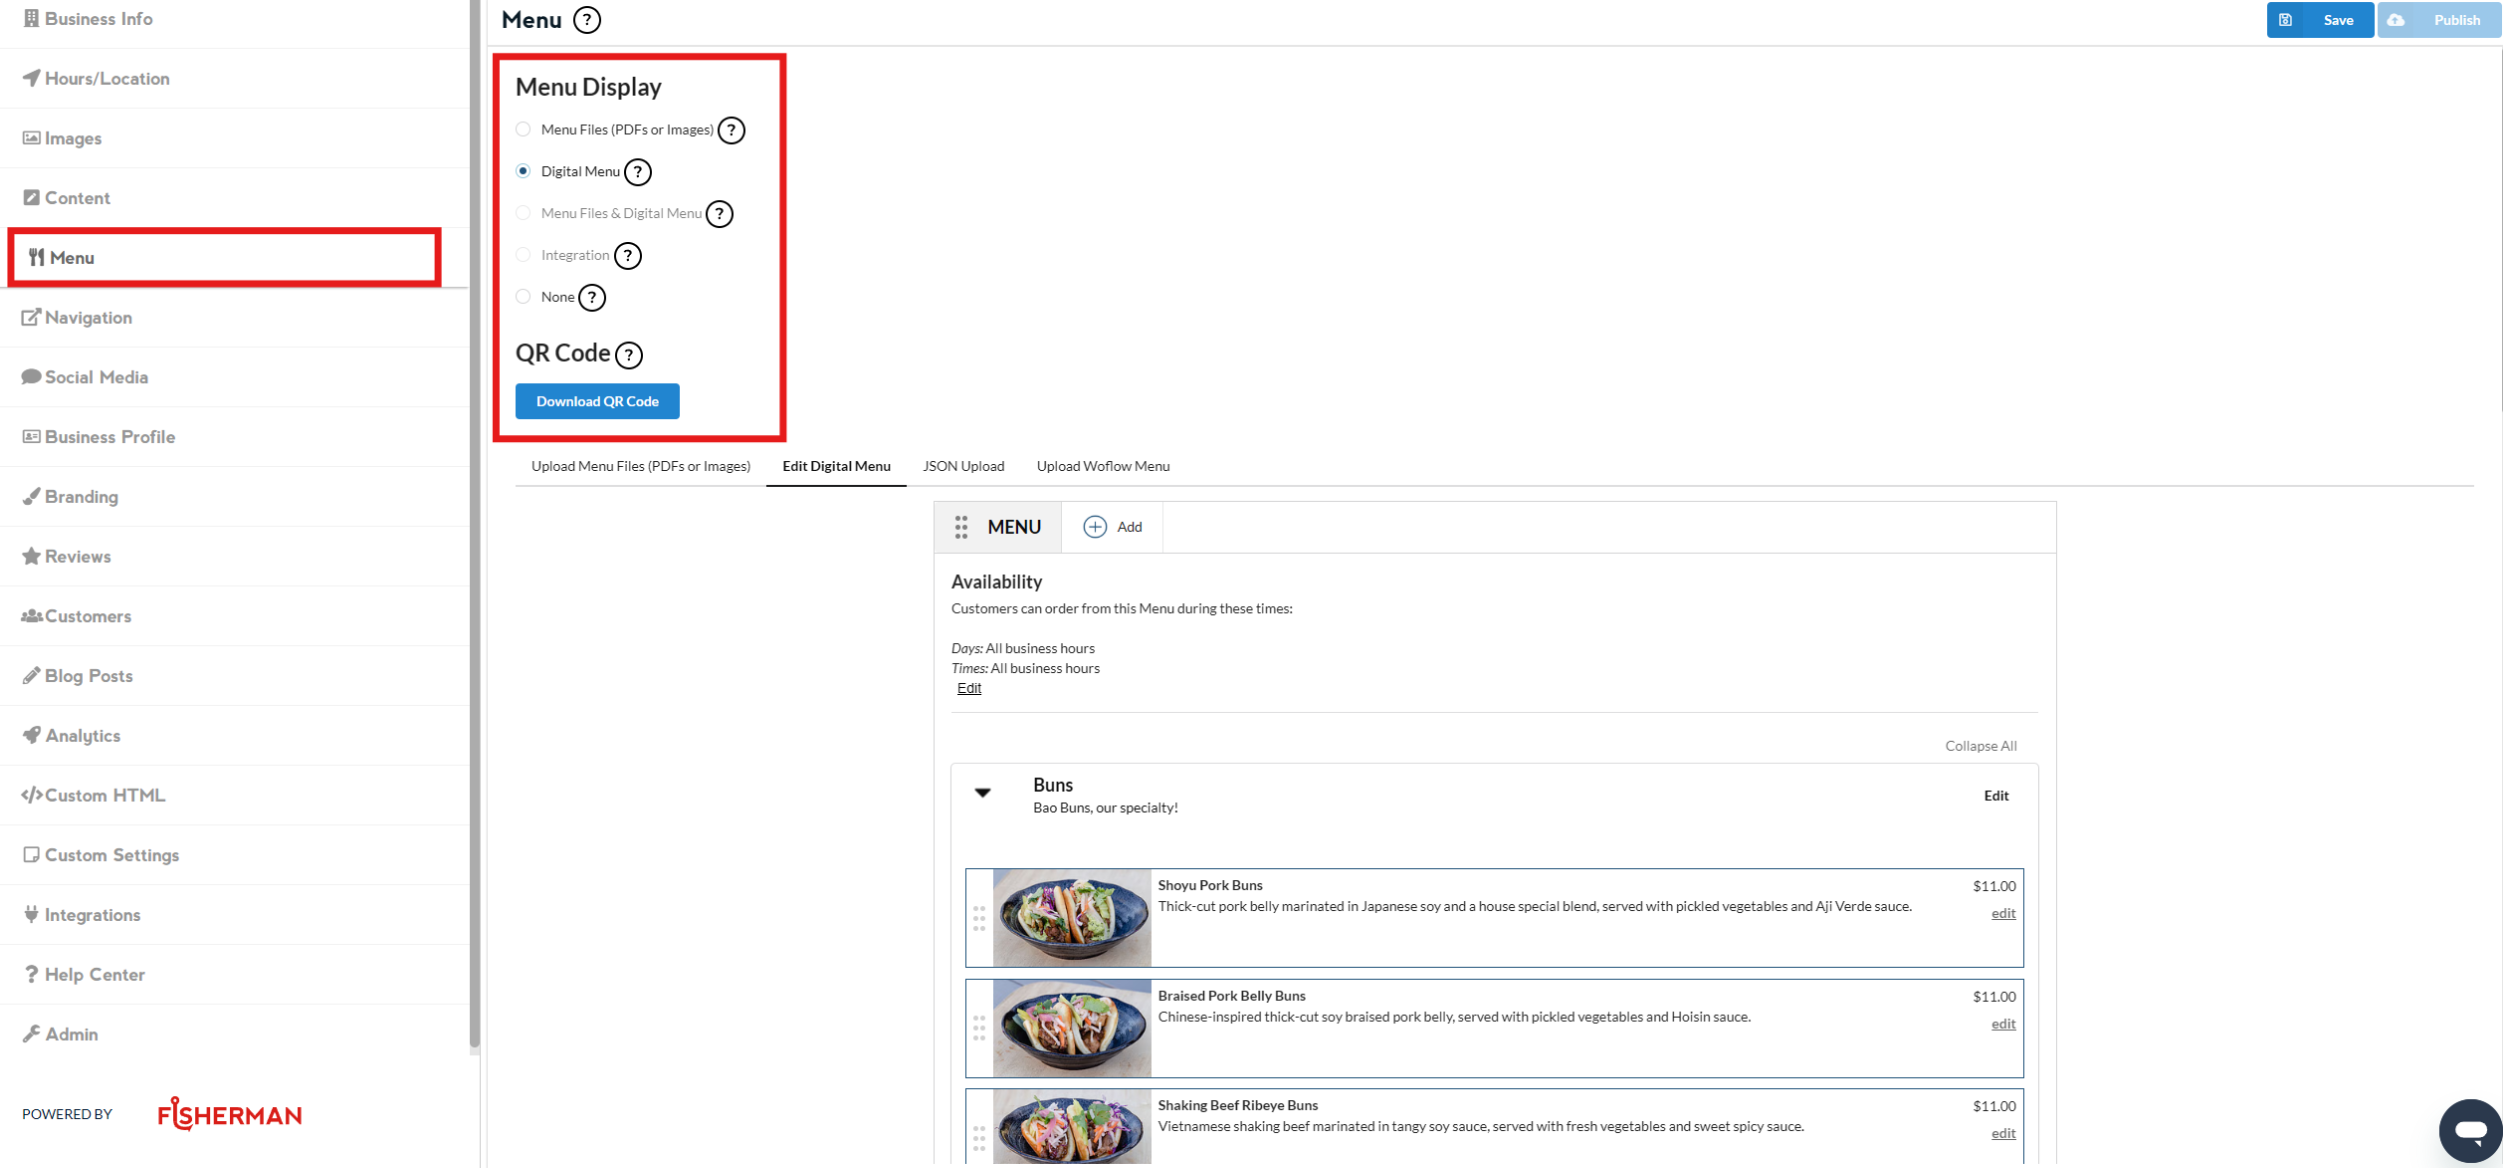Click the Braised Pork Belly Buns thumbnail
This screenshot has height=1168, width=2503.
[x=1071, y=1028]
